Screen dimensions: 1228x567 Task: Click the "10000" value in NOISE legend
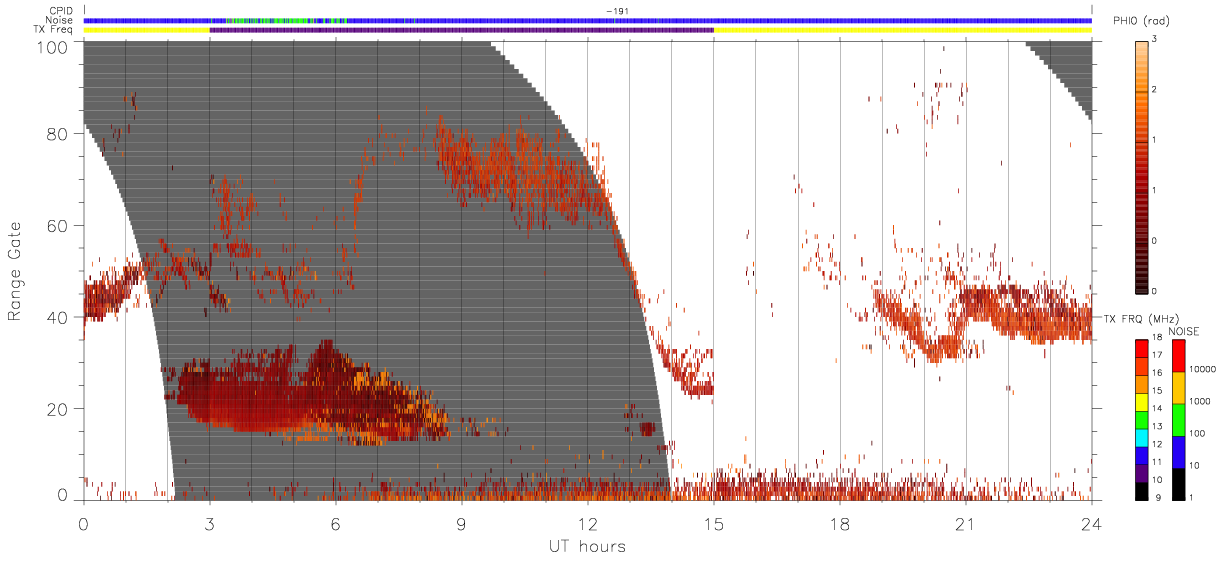pyautogui.click(x=1204, y=370)
